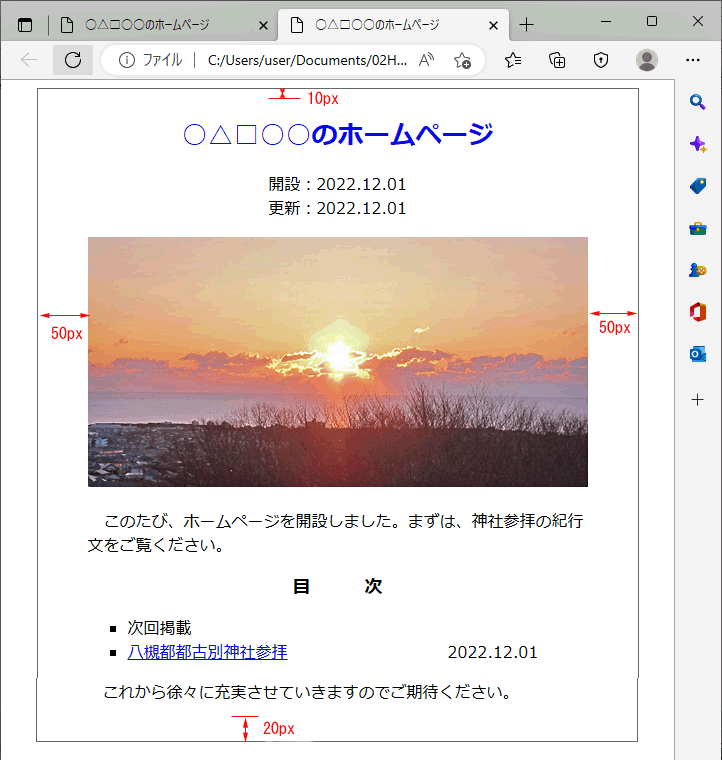Reload the page with refresh button
This screenshot has height=760, width=722.
[73, 60]
